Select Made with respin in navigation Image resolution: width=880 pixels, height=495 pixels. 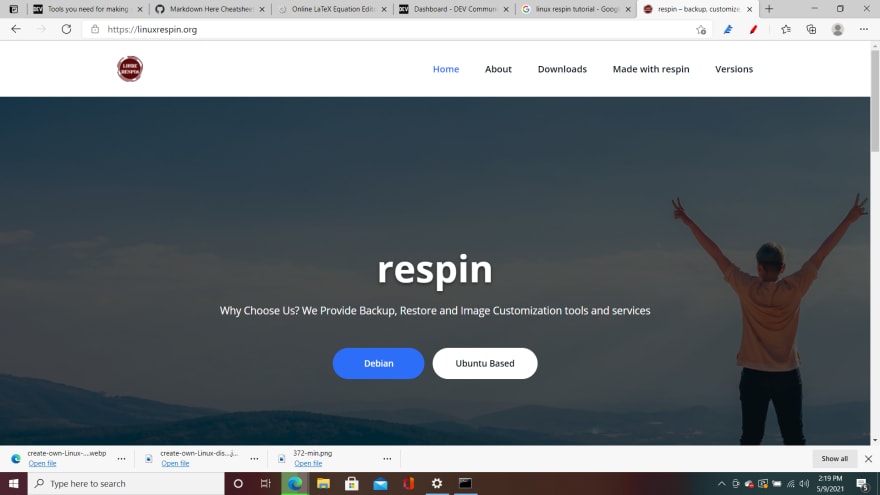[x=651, y=69]
